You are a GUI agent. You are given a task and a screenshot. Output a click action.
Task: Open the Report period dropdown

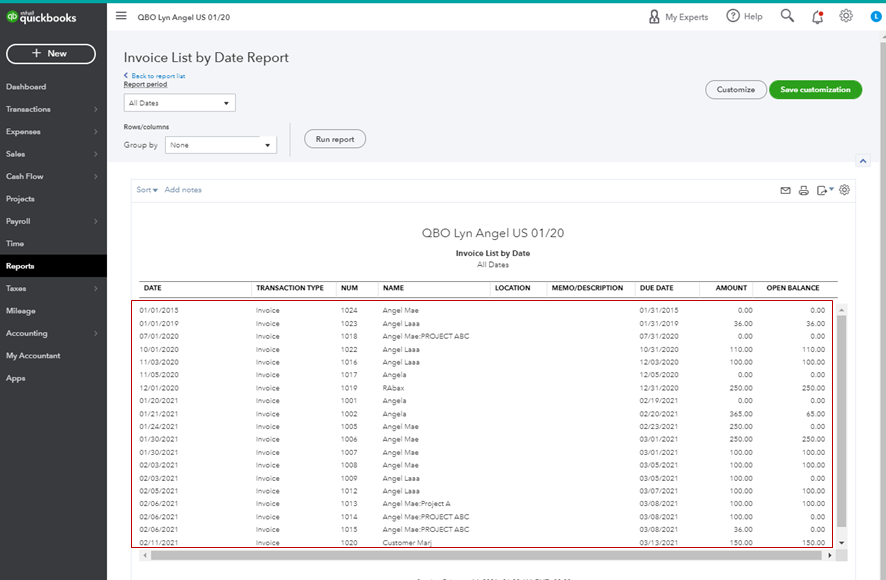pyautogui.click(x=180, y=103)
